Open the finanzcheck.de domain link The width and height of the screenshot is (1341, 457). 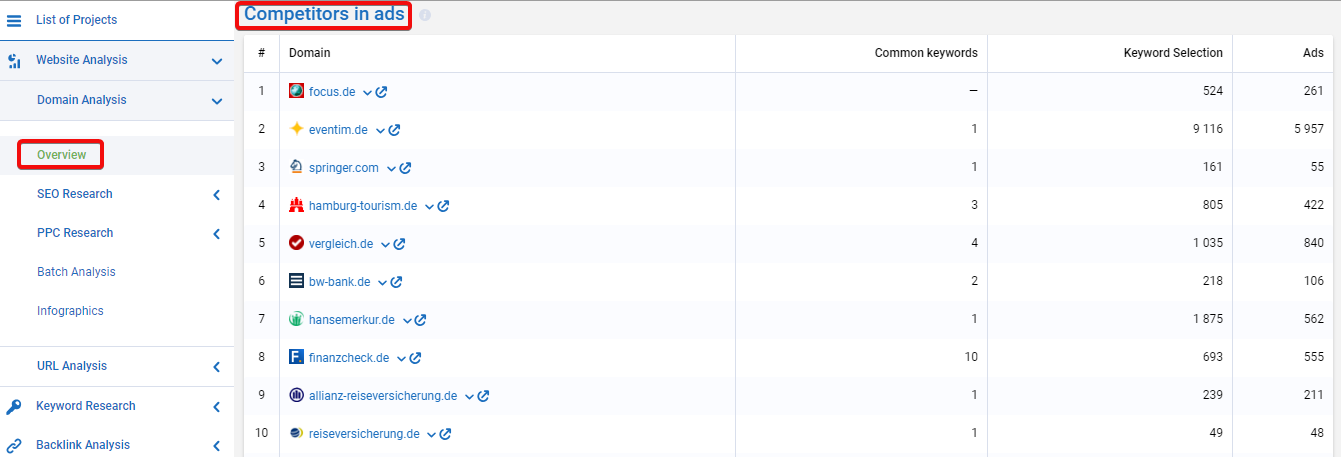click(x=349, y=358)
